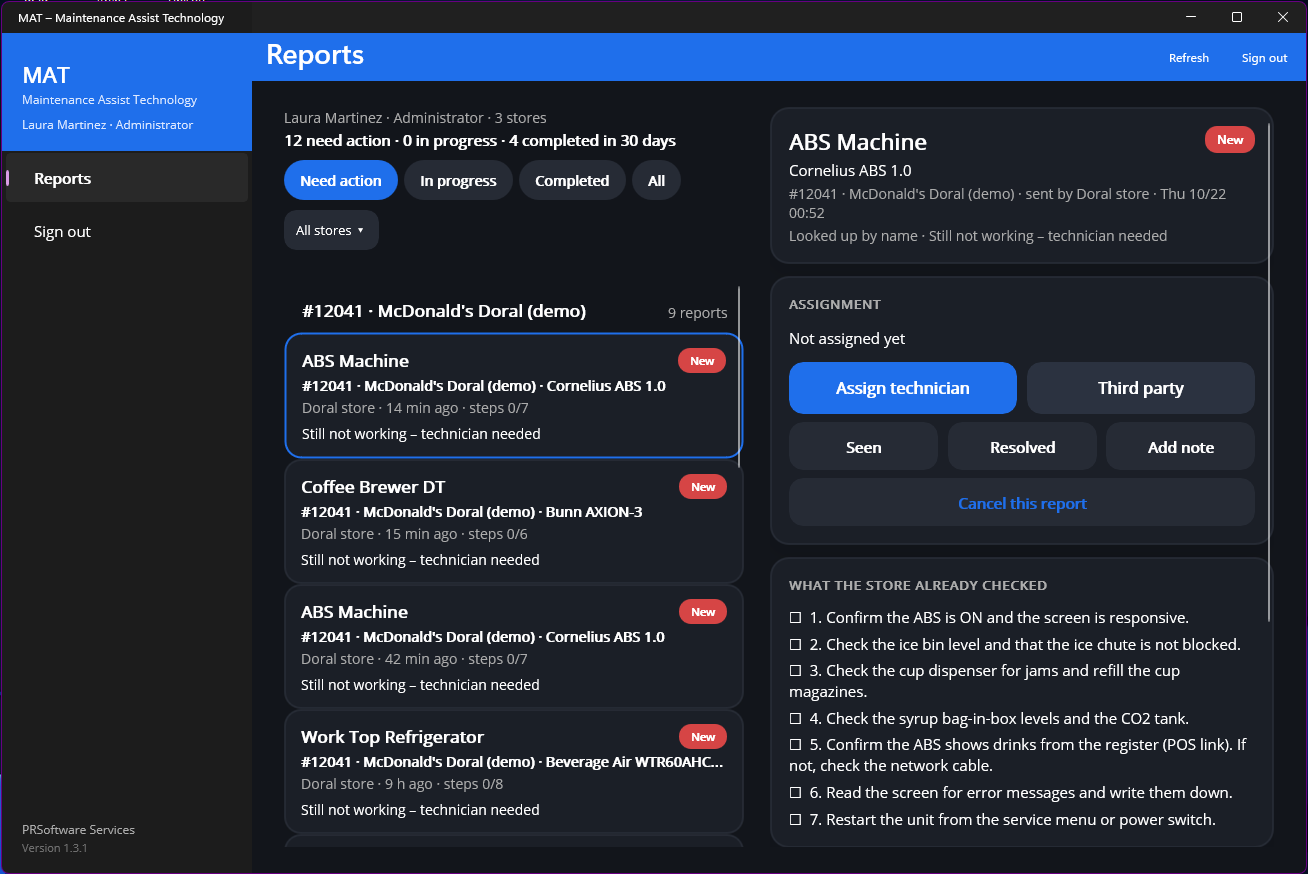
Task: Click the New badge on Work Top Refrigerator
Action: [x=703, y=737]
